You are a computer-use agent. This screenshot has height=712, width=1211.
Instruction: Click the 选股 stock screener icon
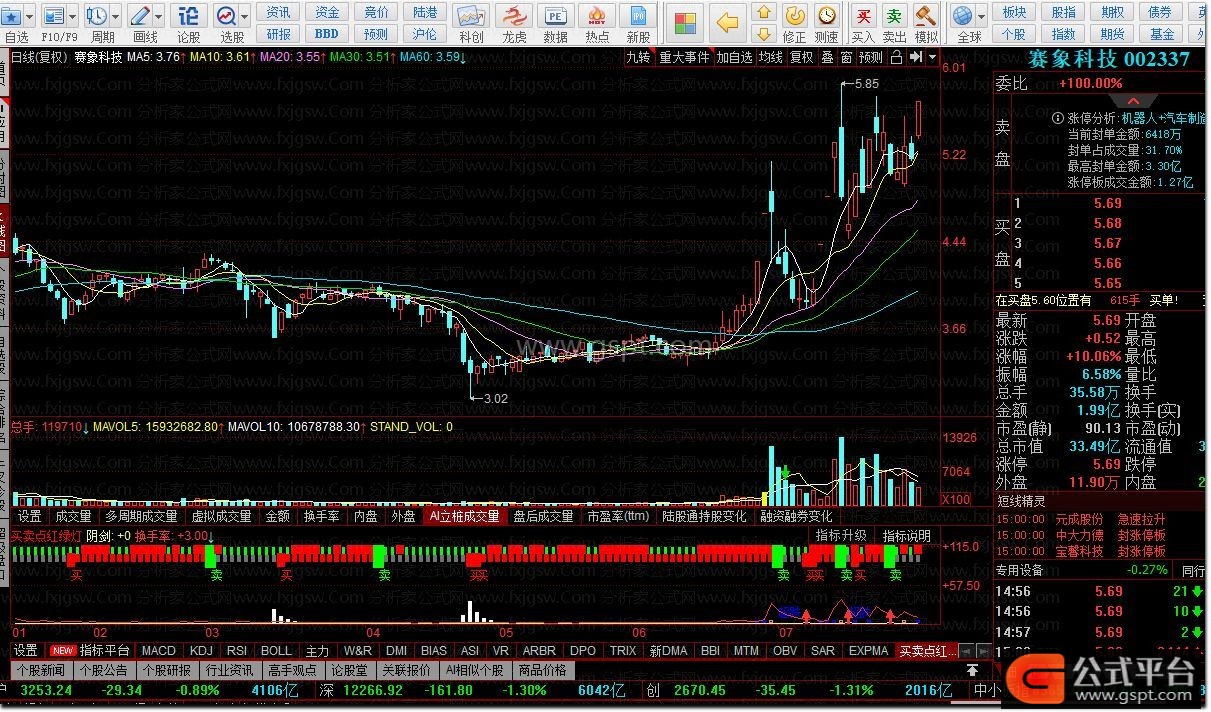227,16
